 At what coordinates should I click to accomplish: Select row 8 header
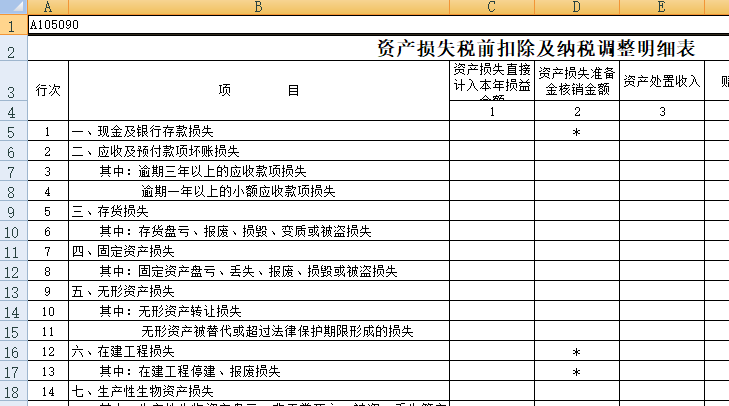click(x=13, y=191)
